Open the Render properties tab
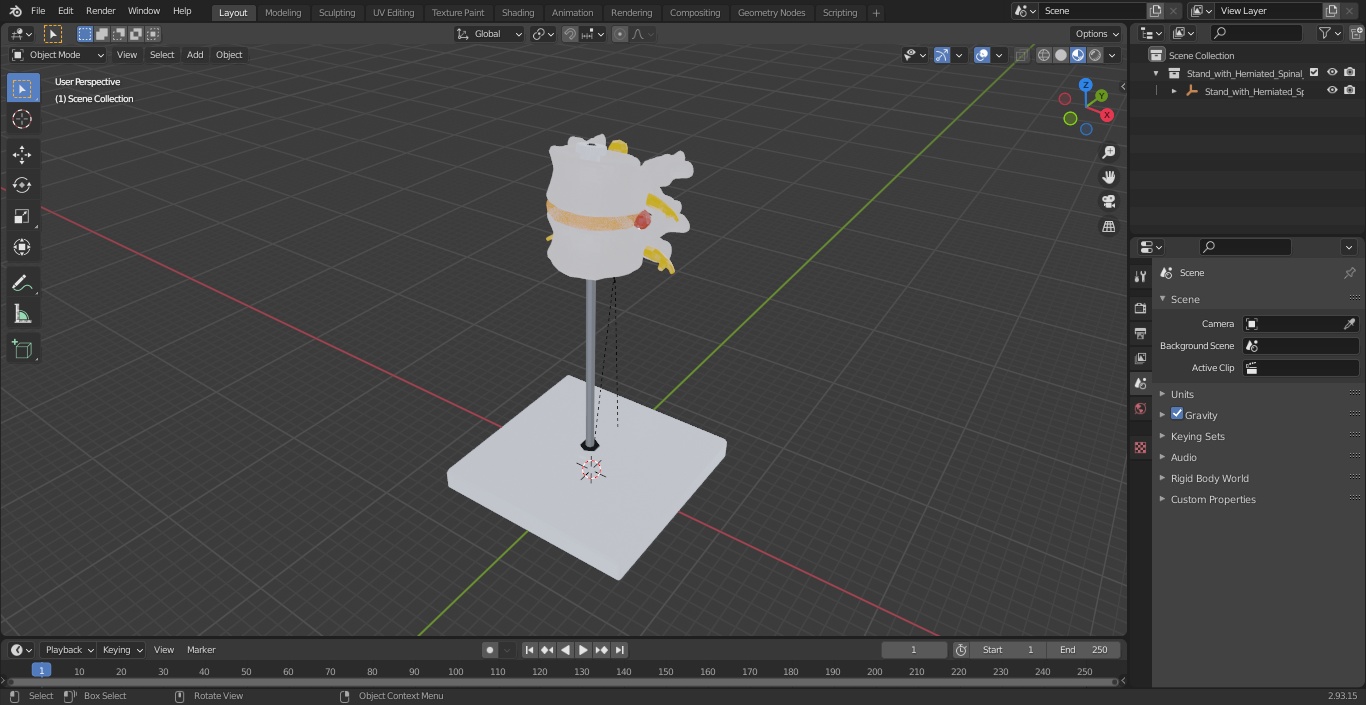Image resolution: width=1366 pixels, height=705 pixels. click(1140, 308)
